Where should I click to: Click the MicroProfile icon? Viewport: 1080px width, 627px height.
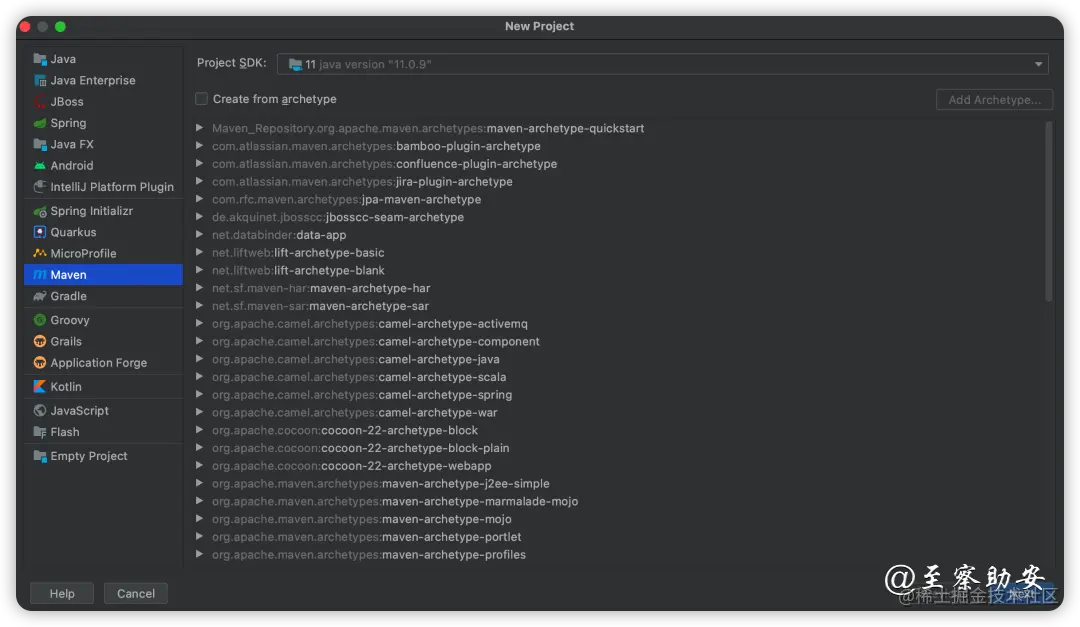[40, 254]
